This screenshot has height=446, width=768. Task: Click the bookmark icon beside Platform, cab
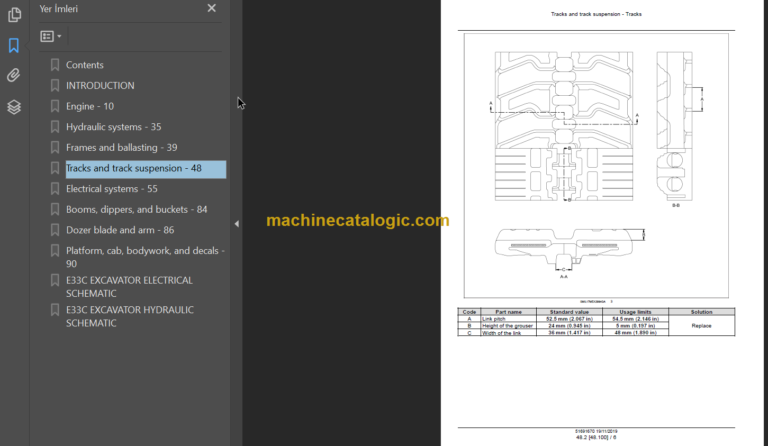(x=55, y=250)
